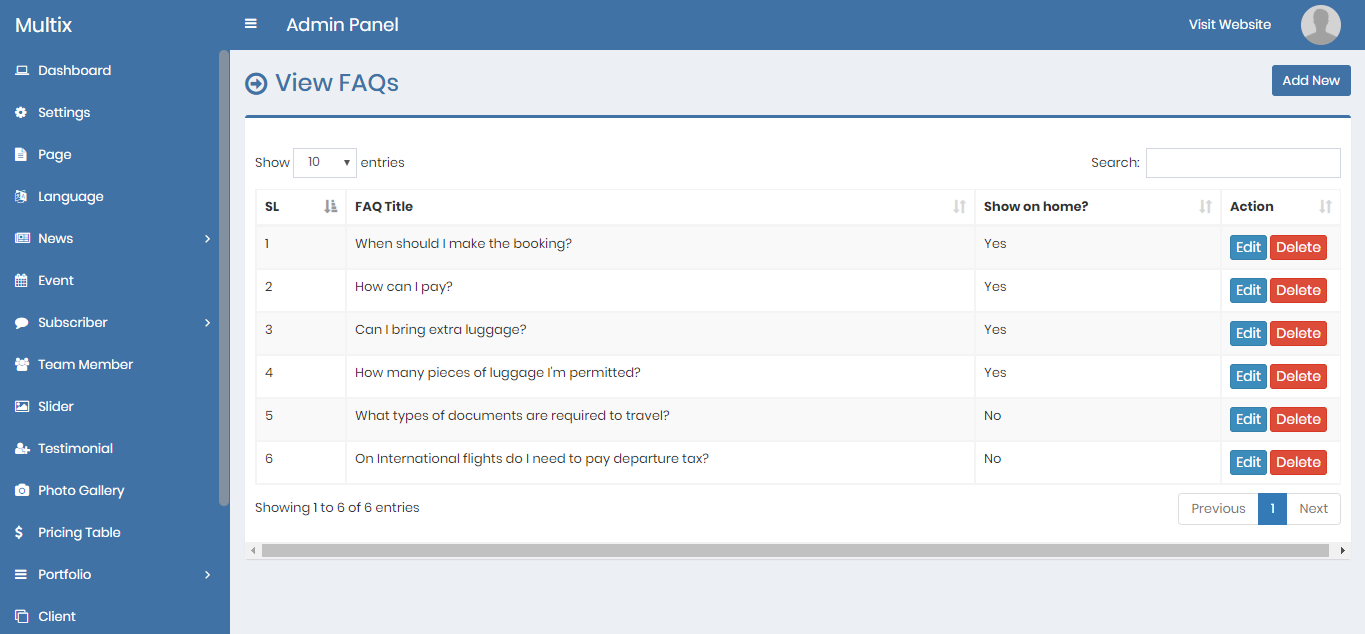Click the Team Member group icon
The width and height of the screenshot is (1365, 634).
pyautogui.click(x=21, y=365)
